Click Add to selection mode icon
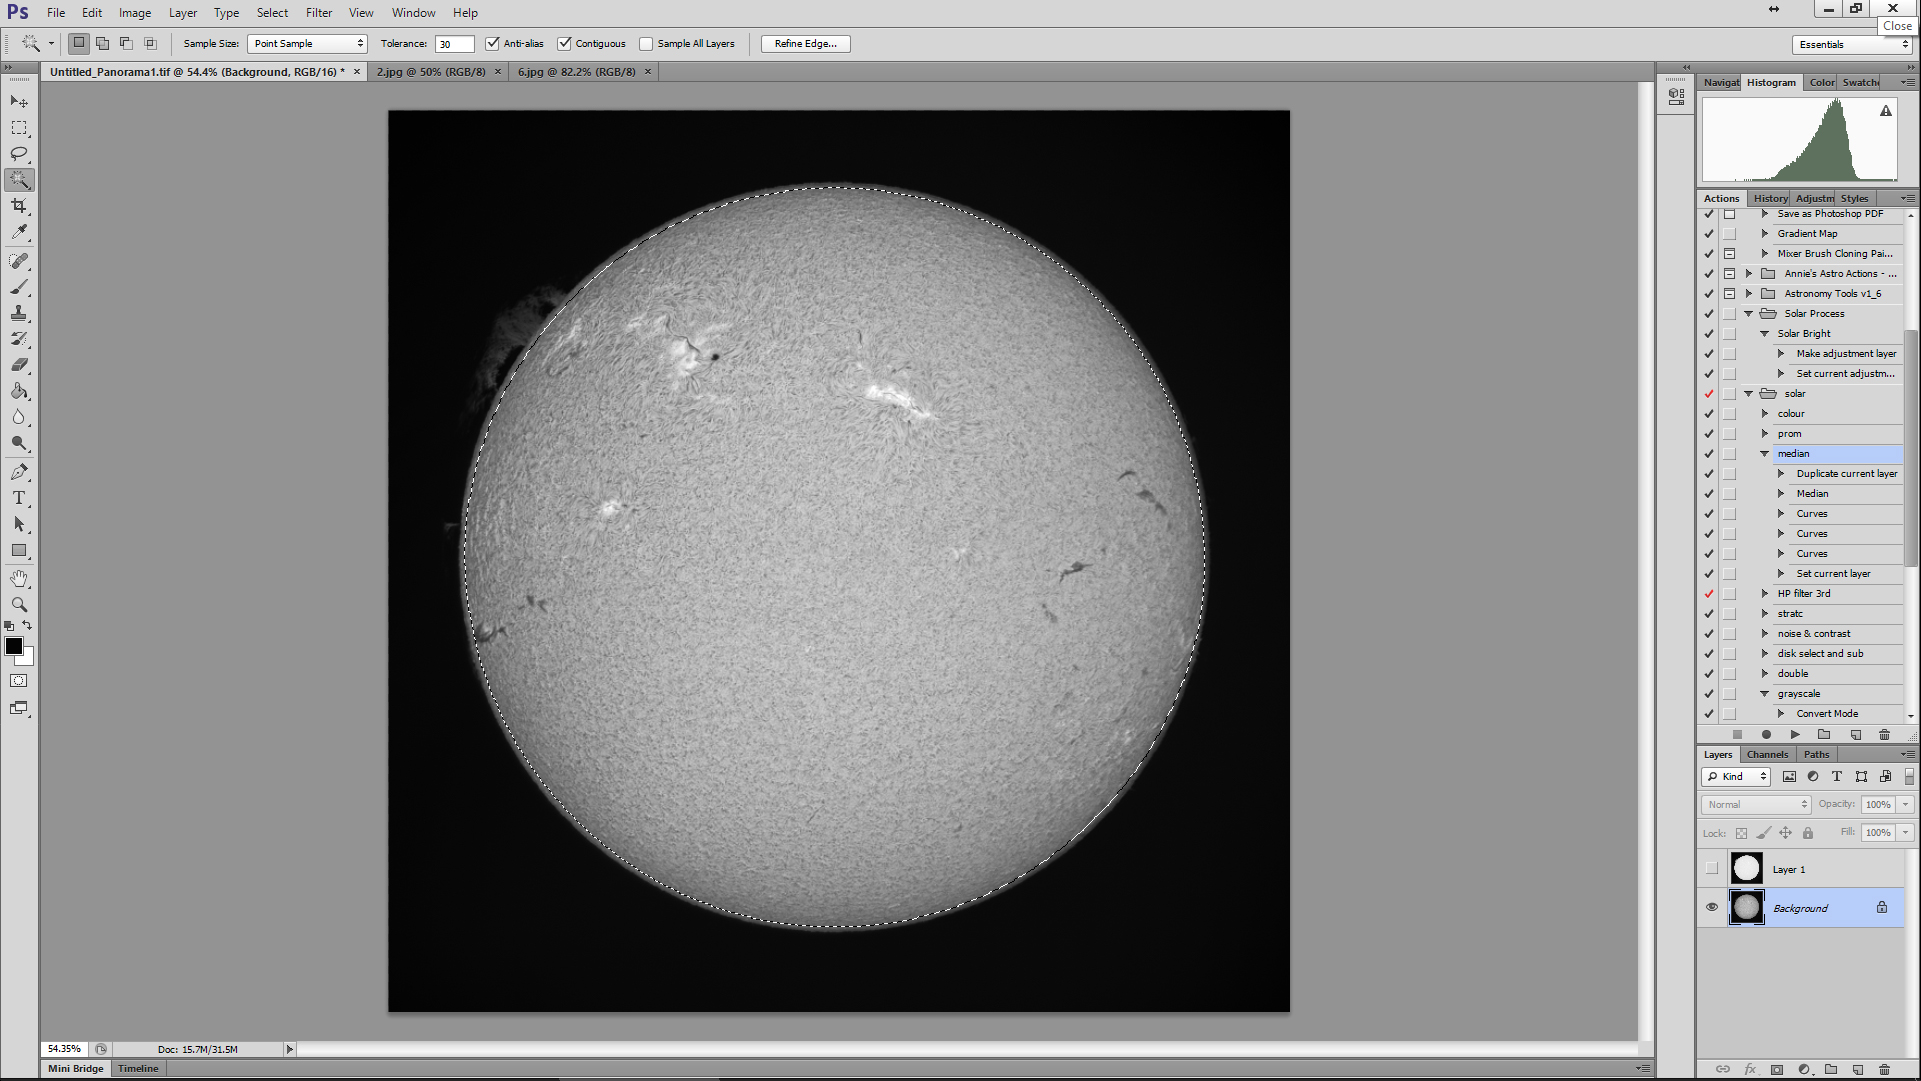 (102, 43)
